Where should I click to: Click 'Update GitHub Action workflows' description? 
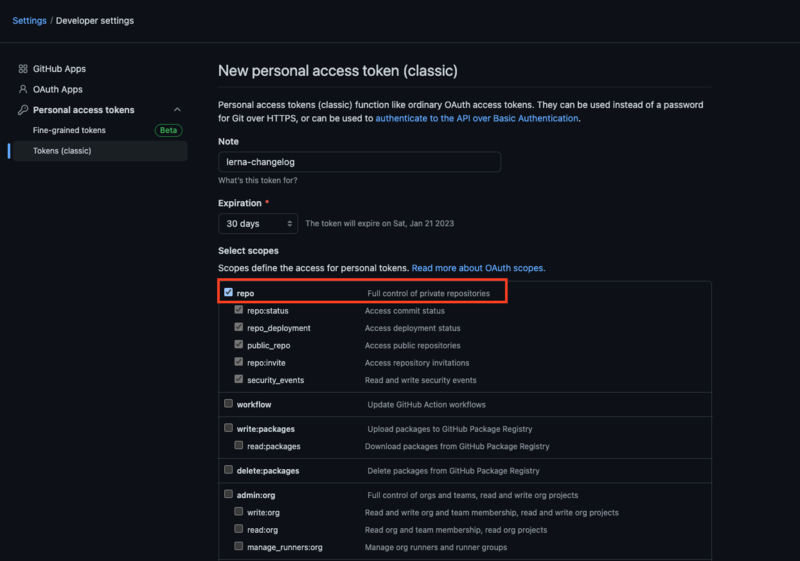pyautogui.click(x=426, y=404)
